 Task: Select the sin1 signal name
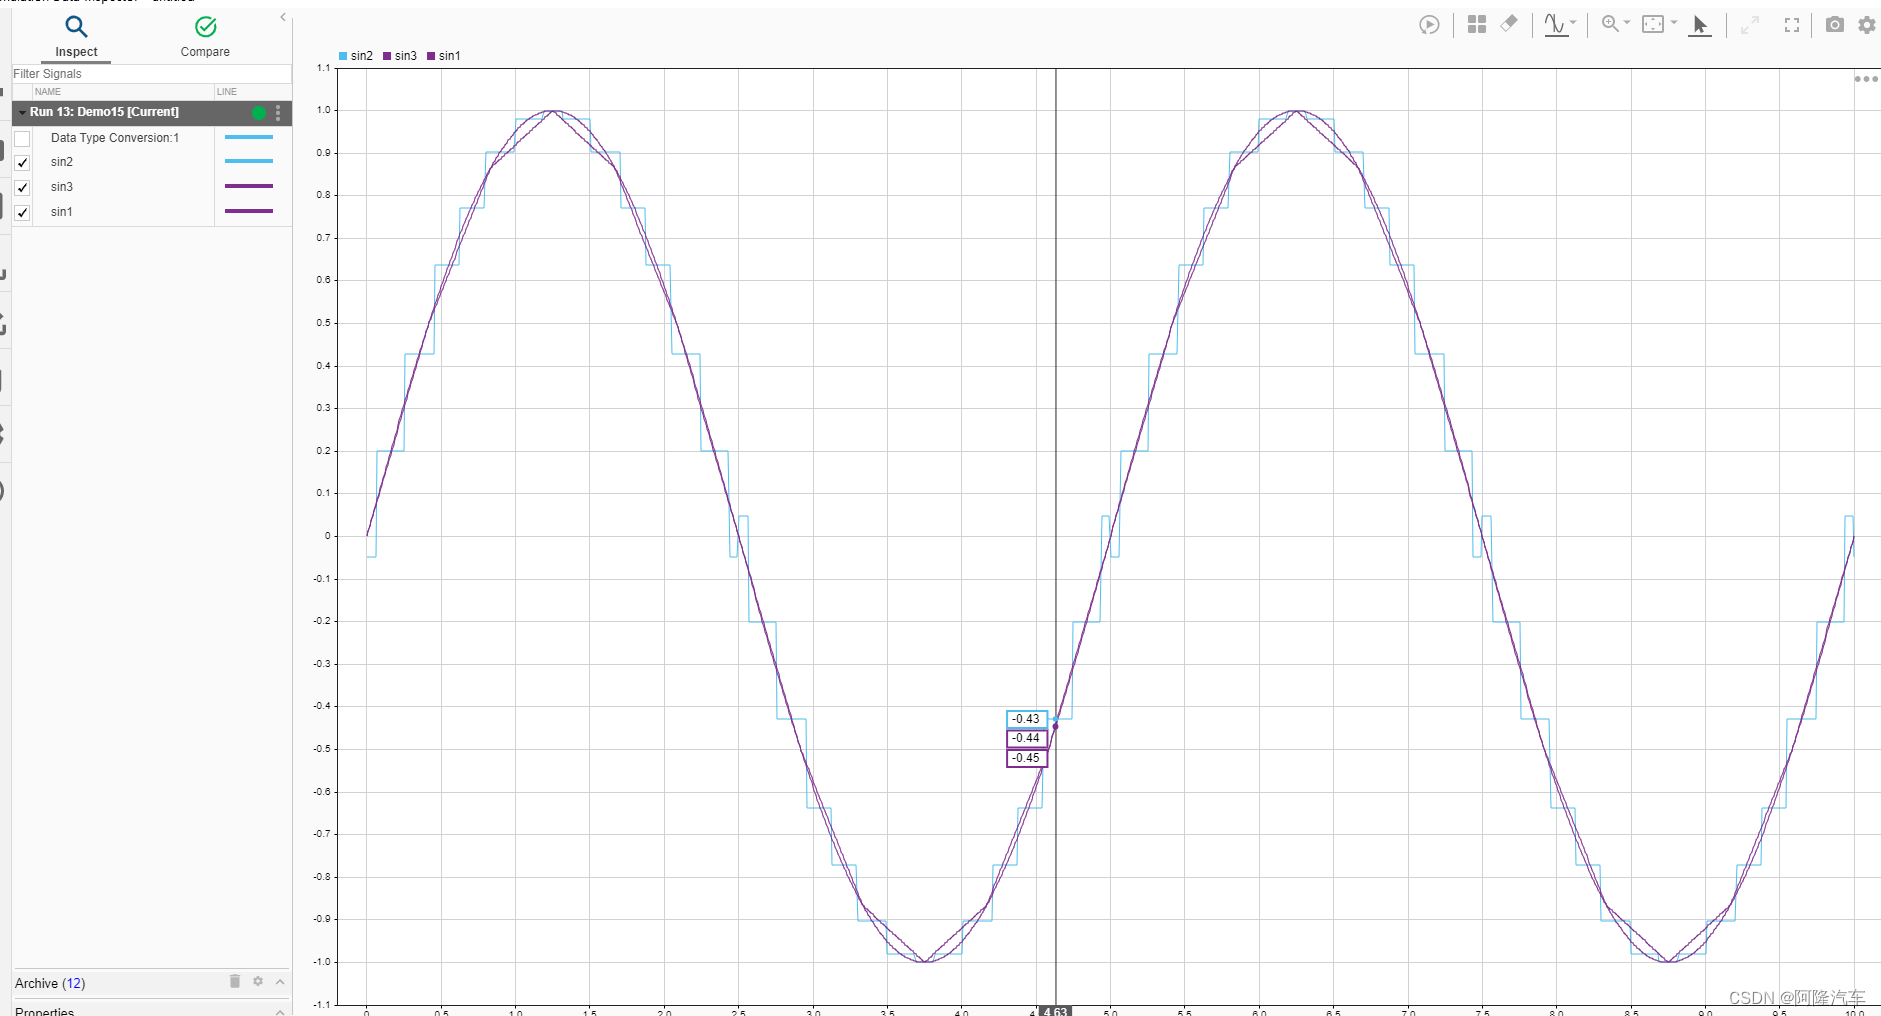point(62,212)
